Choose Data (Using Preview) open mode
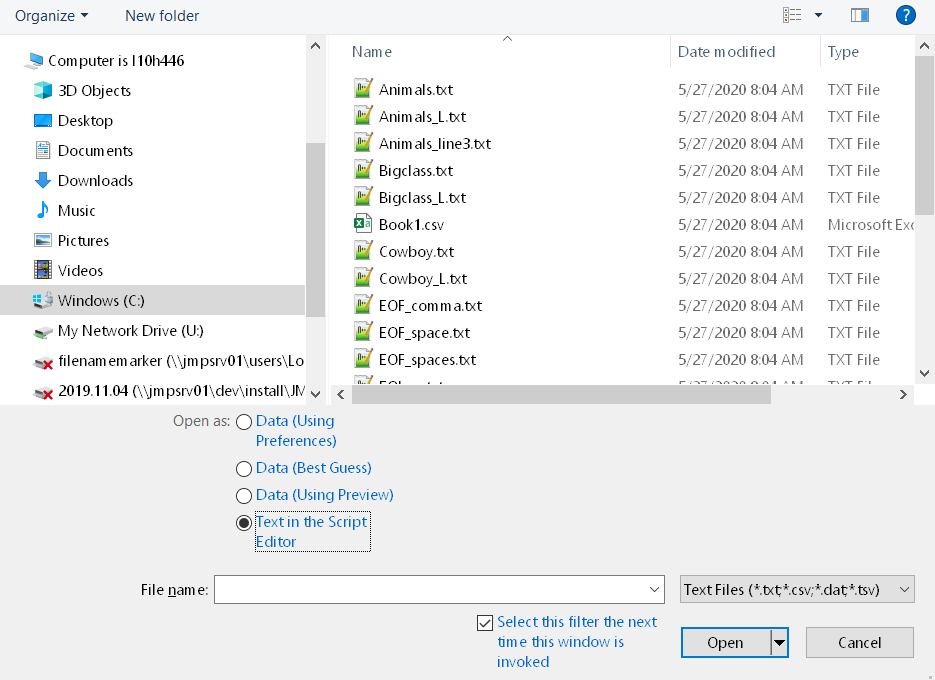Screen dimensions: 935x680 pos(243,495)
